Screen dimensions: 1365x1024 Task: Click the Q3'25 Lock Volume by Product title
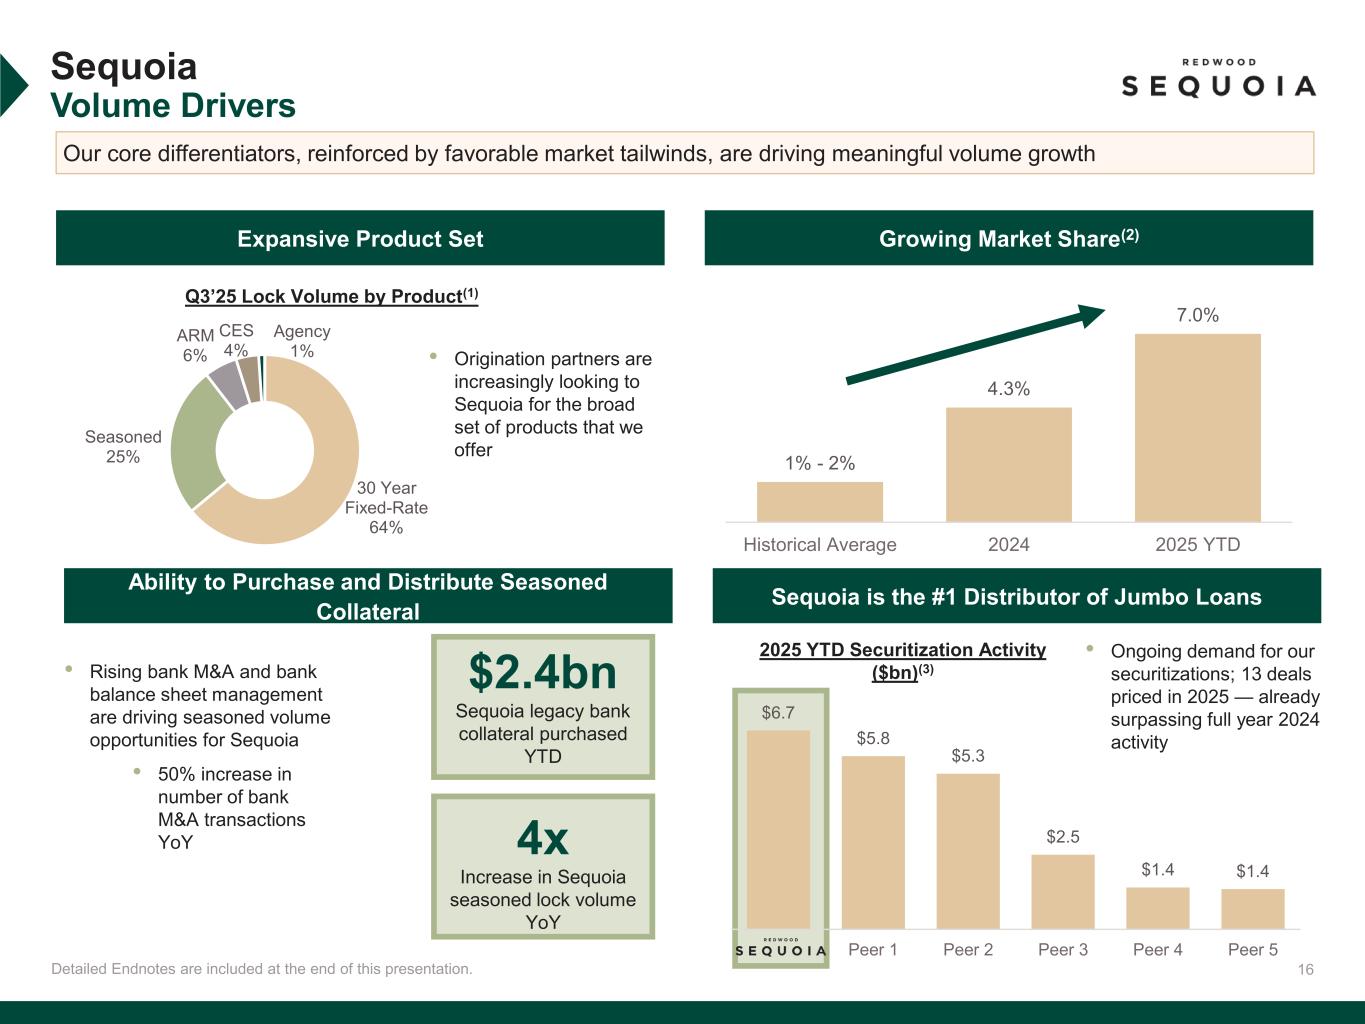click(331, 296)
